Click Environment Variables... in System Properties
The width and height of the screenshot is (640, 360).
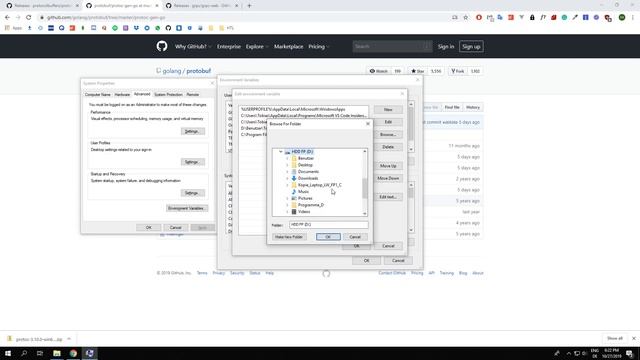coord(187,208)
